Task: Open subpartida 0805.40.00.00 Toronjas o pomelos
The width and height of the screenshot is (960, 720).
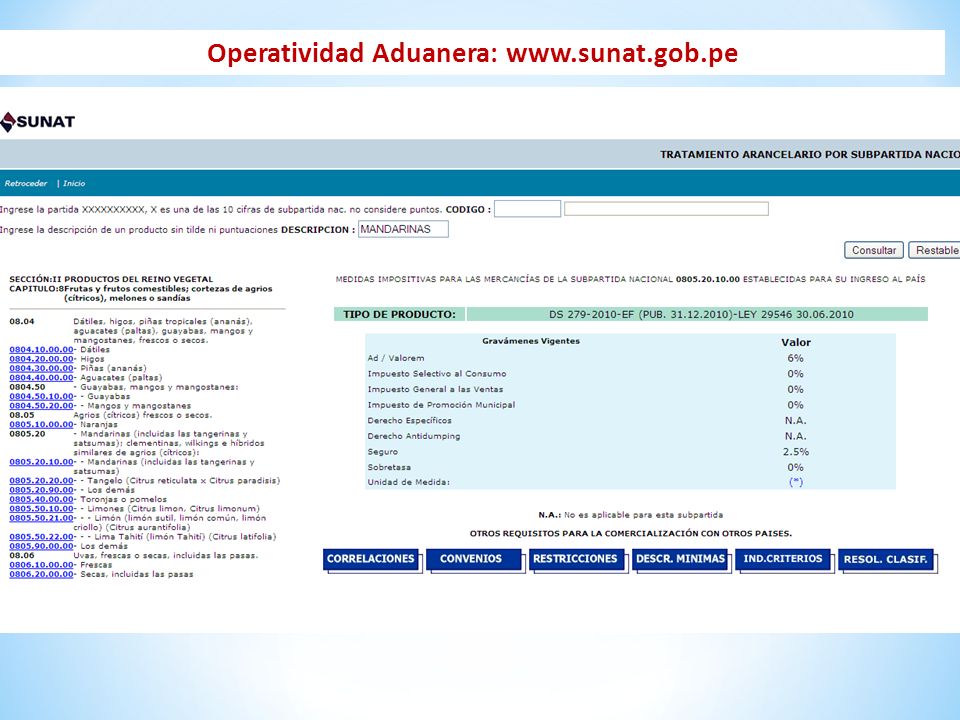Action: click(41, 499)
